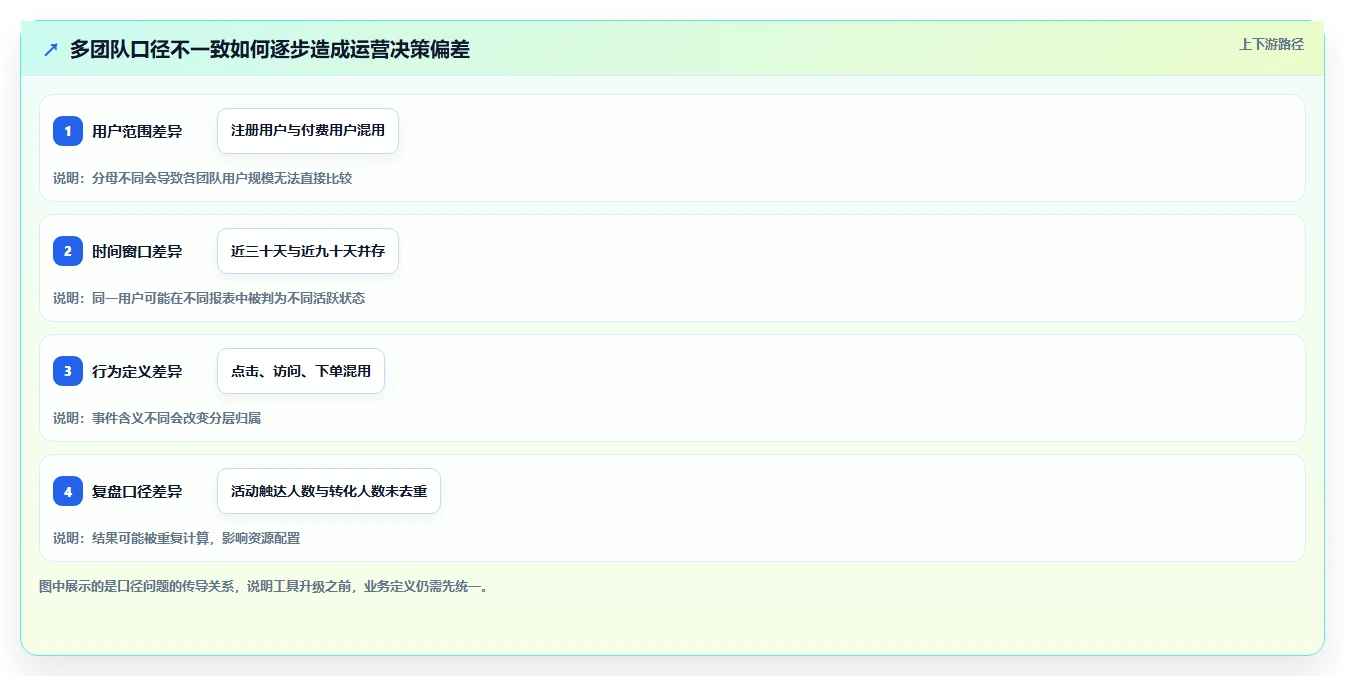Click the title 多团队口径不一致如何逐步造成运营决策偏差
The image size is (1345, 676).
[x=270, y=49]
